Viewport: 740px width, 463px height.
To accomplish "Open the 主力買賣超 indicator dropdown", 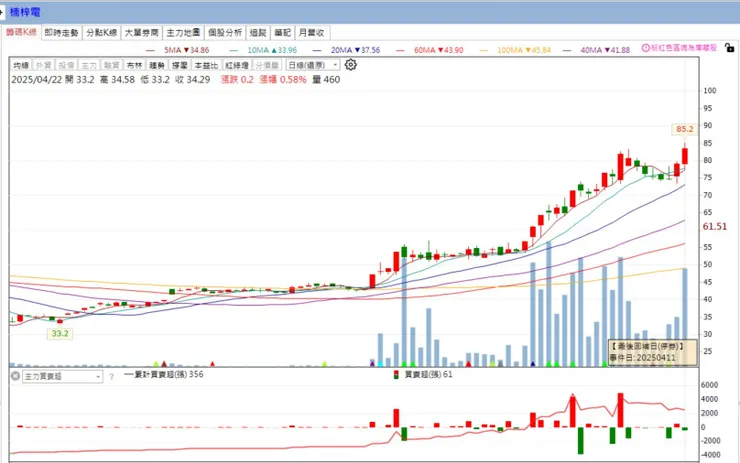I will (x=62, y=377).
